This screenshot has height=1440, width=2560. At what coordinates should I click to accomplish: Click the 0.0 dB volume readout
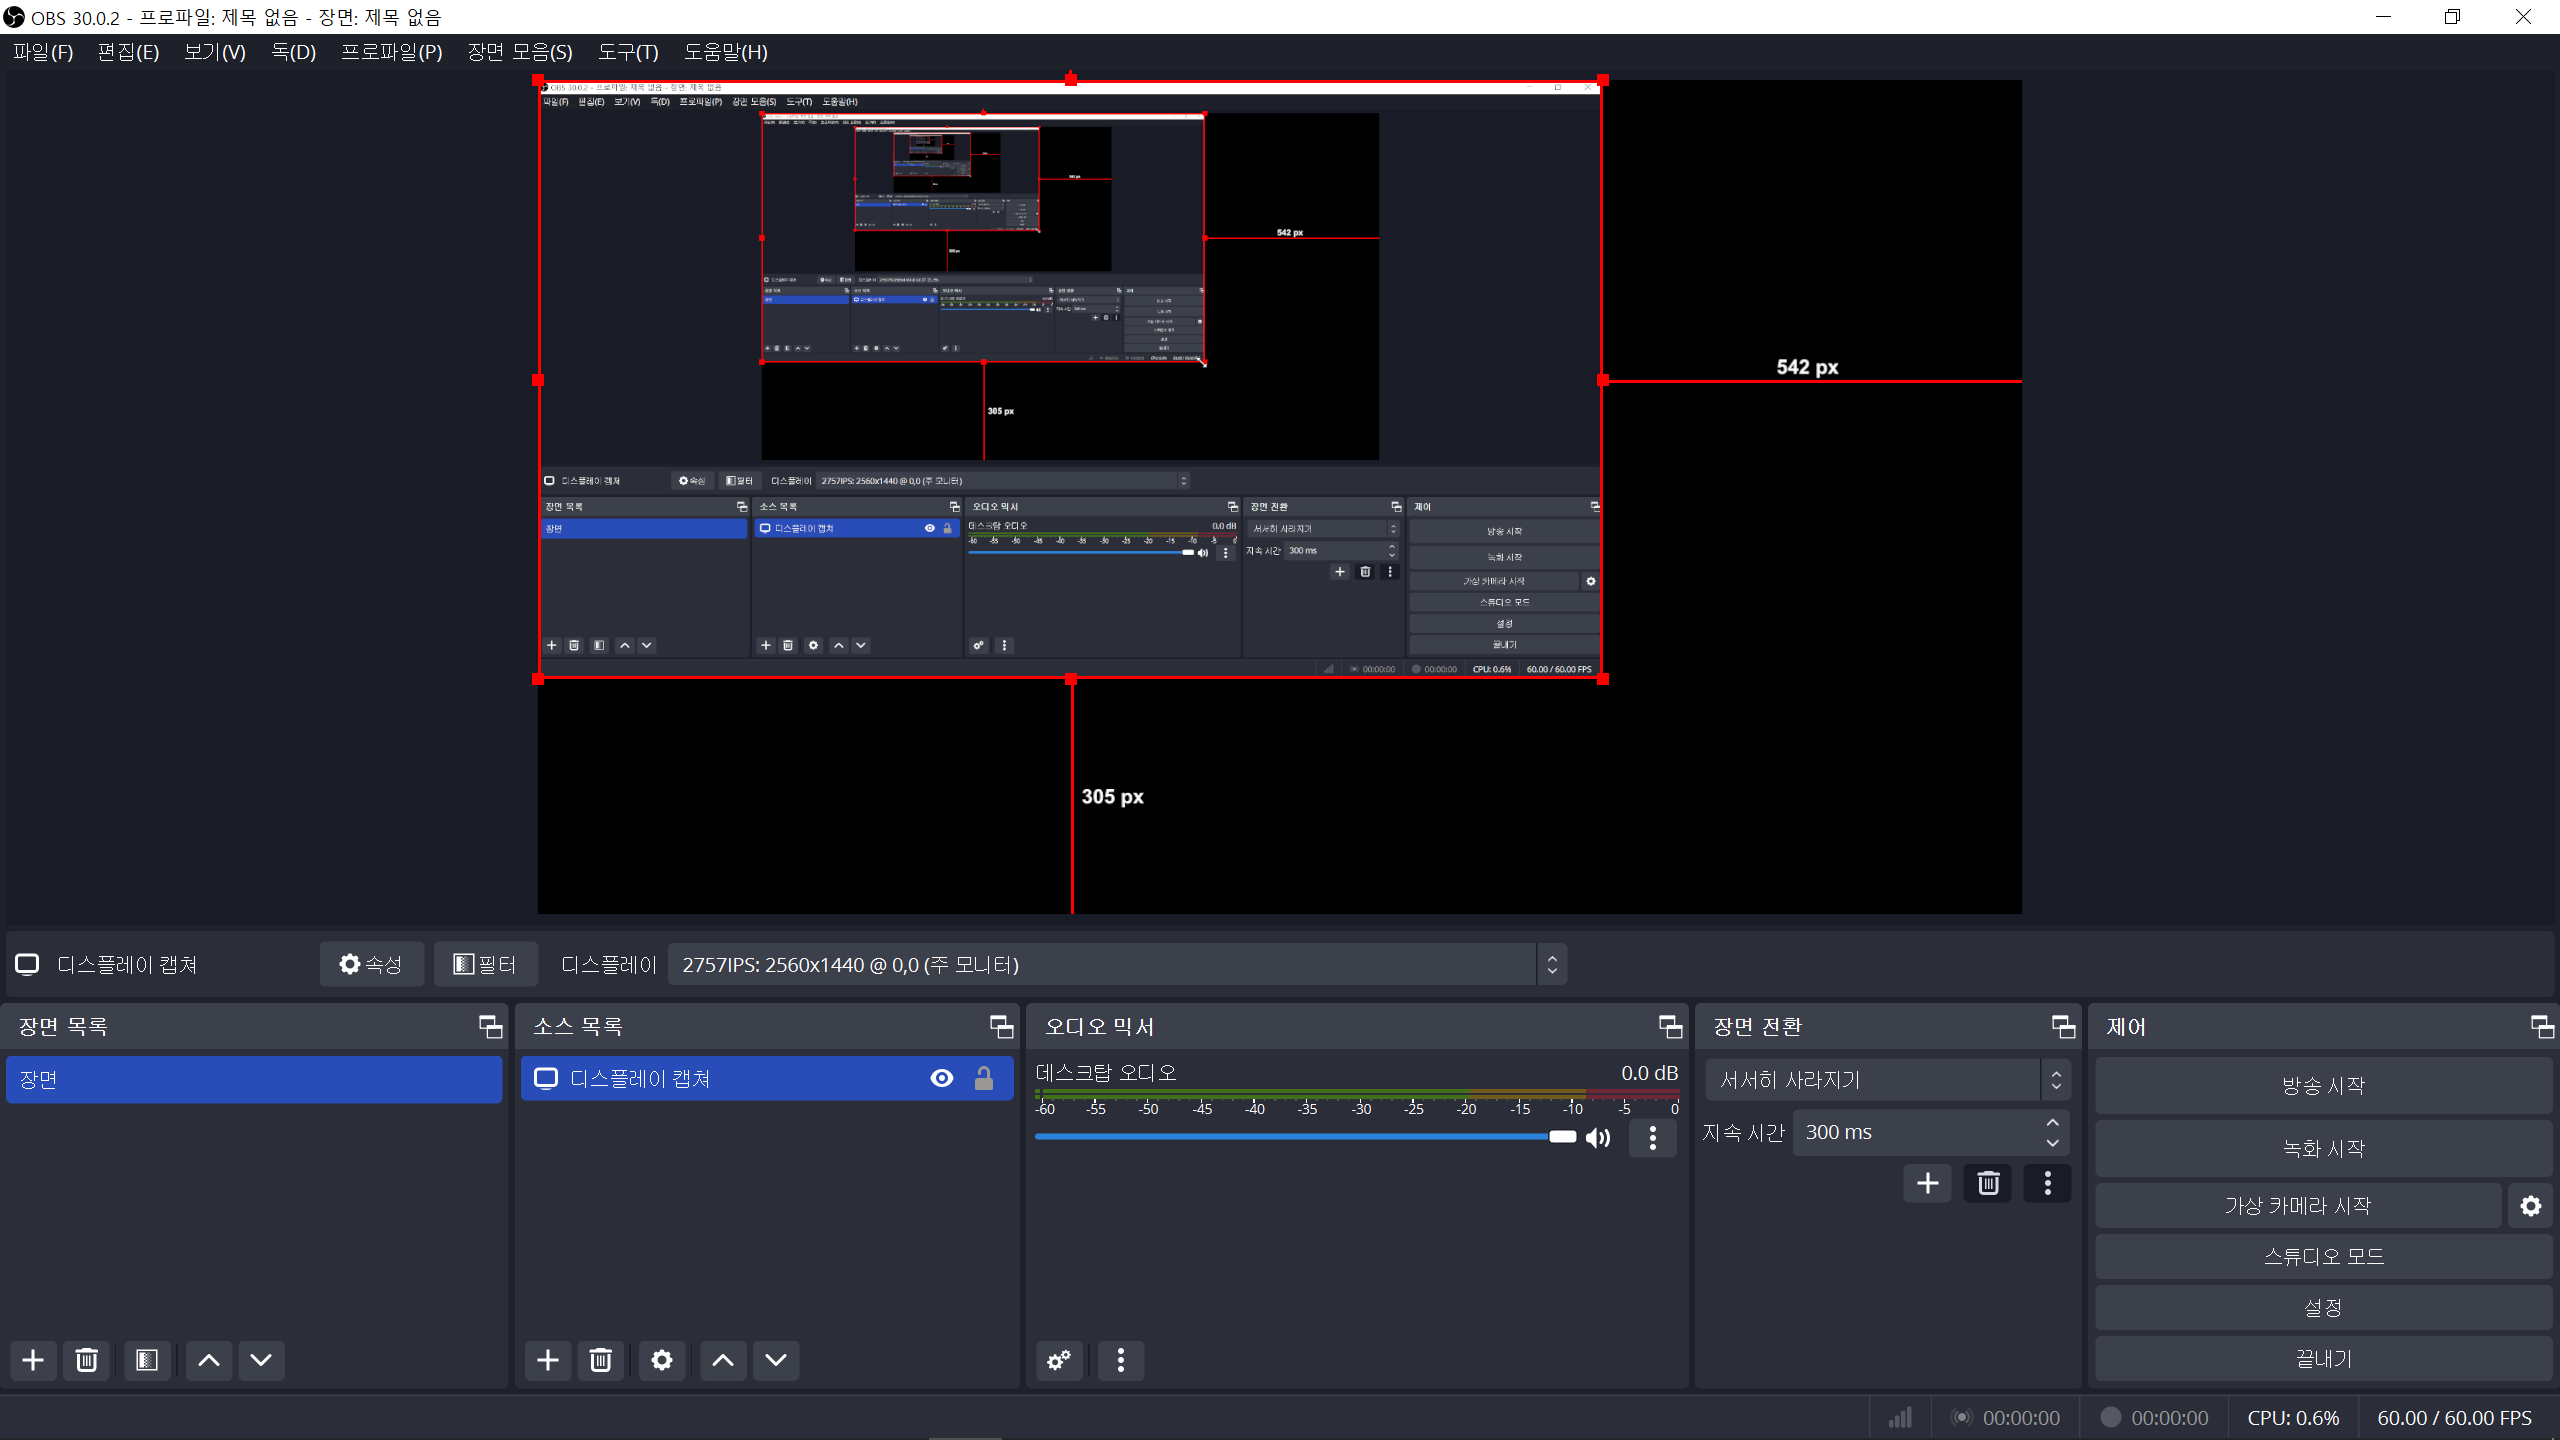tap(1649, 1073)
